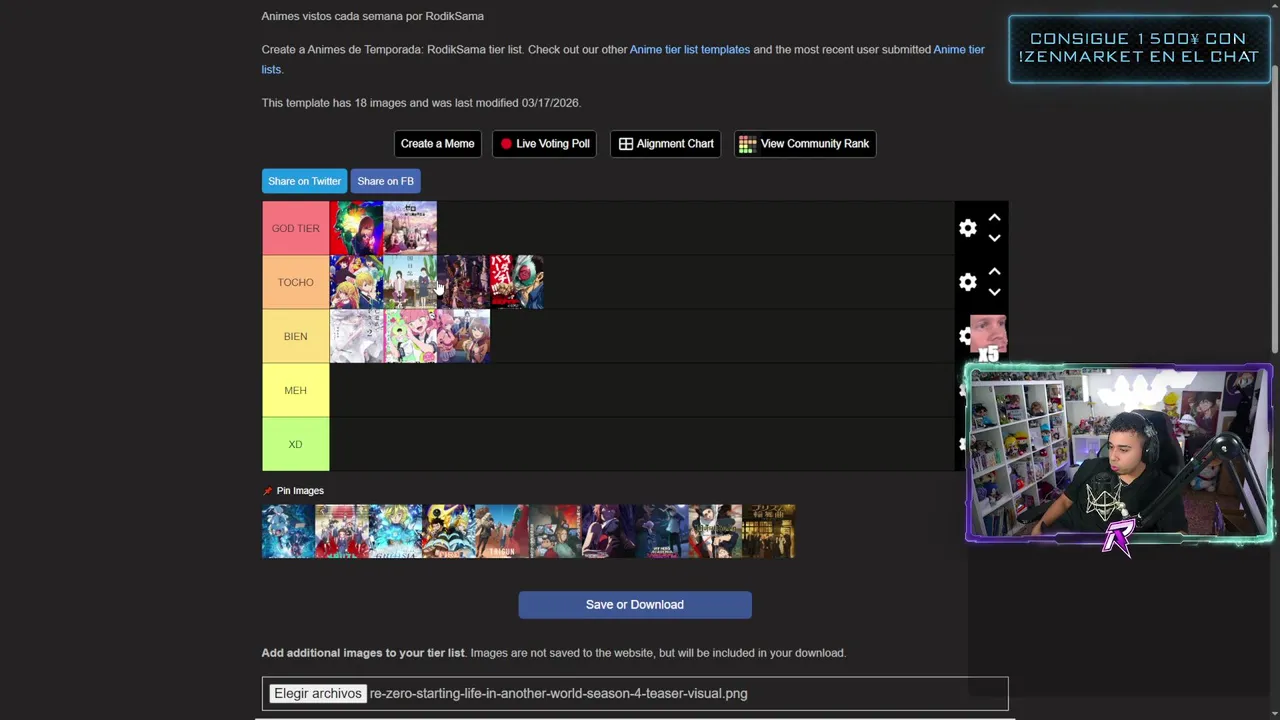Pick the My Hero Academia unranked image
The width and height of the screenshot is (1280, 720).
pos(662,531)
